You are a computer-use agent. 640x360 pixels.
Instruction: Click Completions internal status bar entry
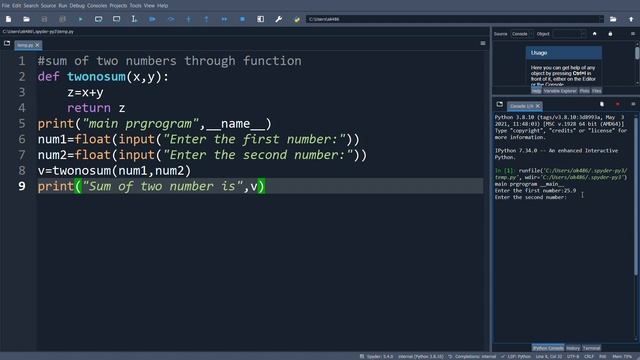[x=472, y=356]
